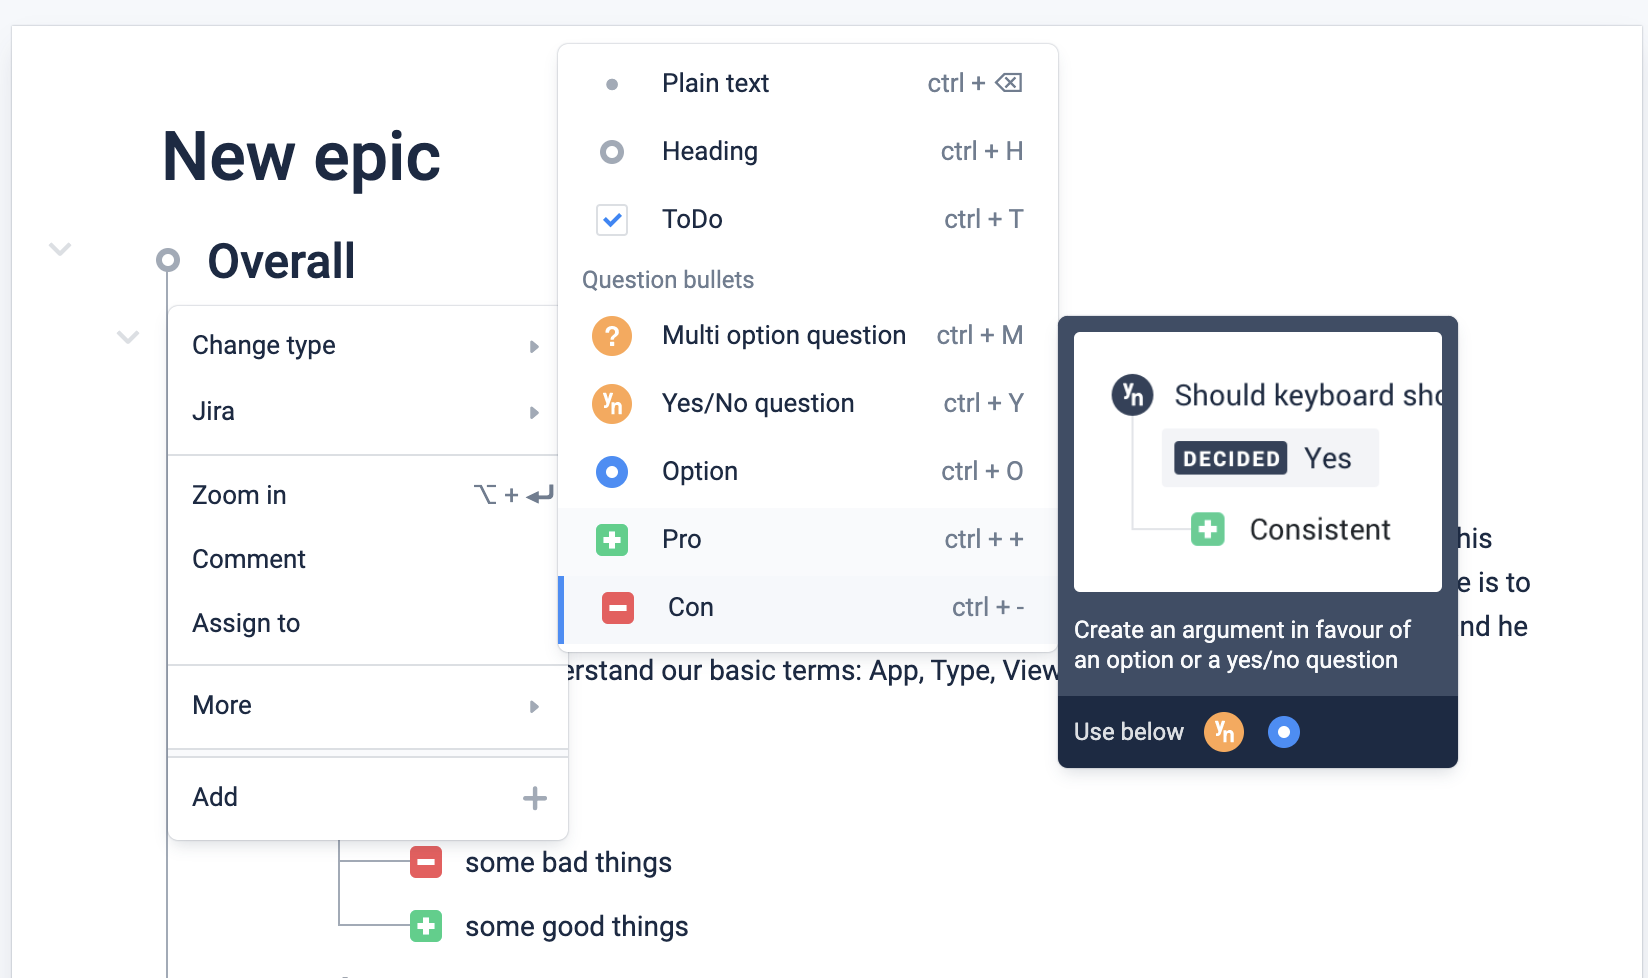Click the green bullet of some good things
Image resolution: width=1648 pixels, height=978 pixels.
point(426,926)
